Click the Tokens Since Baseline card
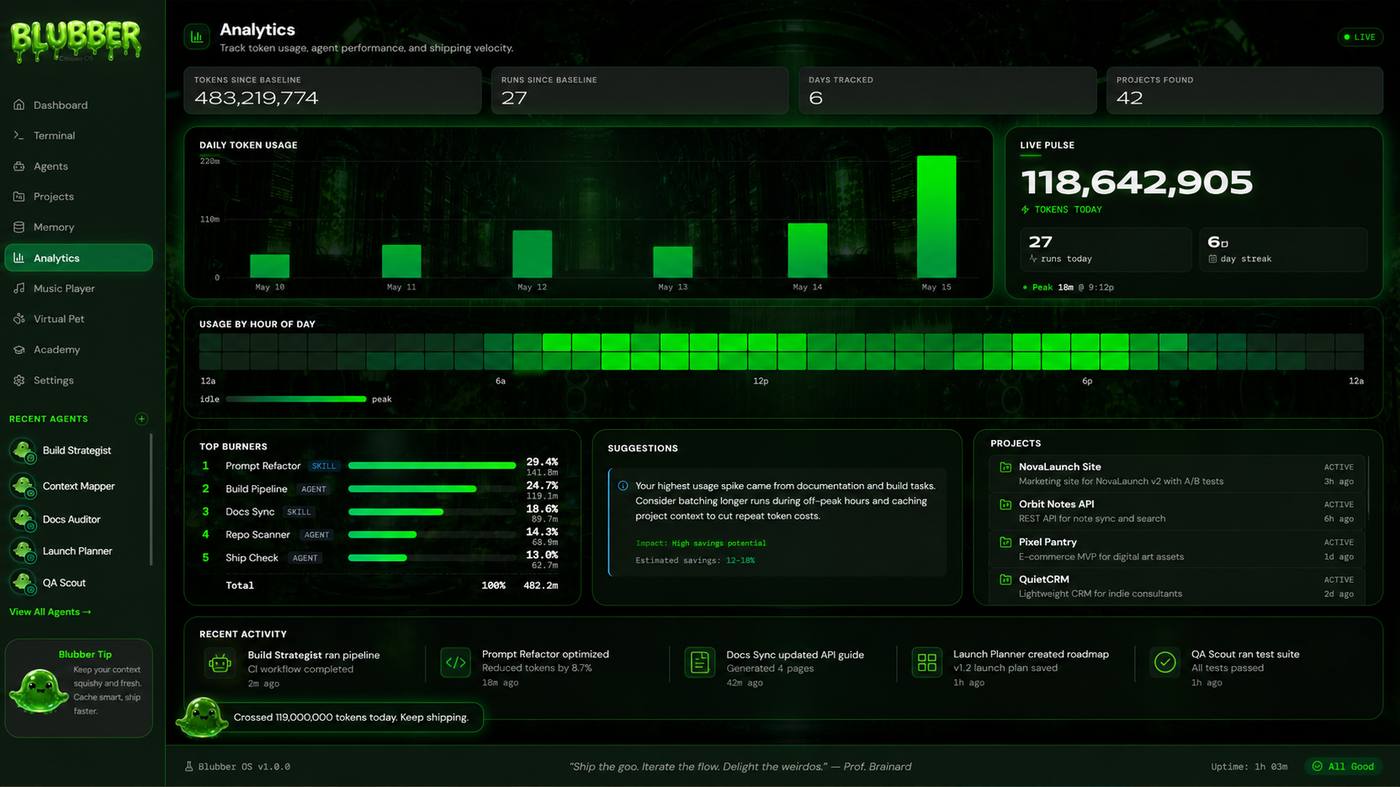 click(x=332, y=91)
